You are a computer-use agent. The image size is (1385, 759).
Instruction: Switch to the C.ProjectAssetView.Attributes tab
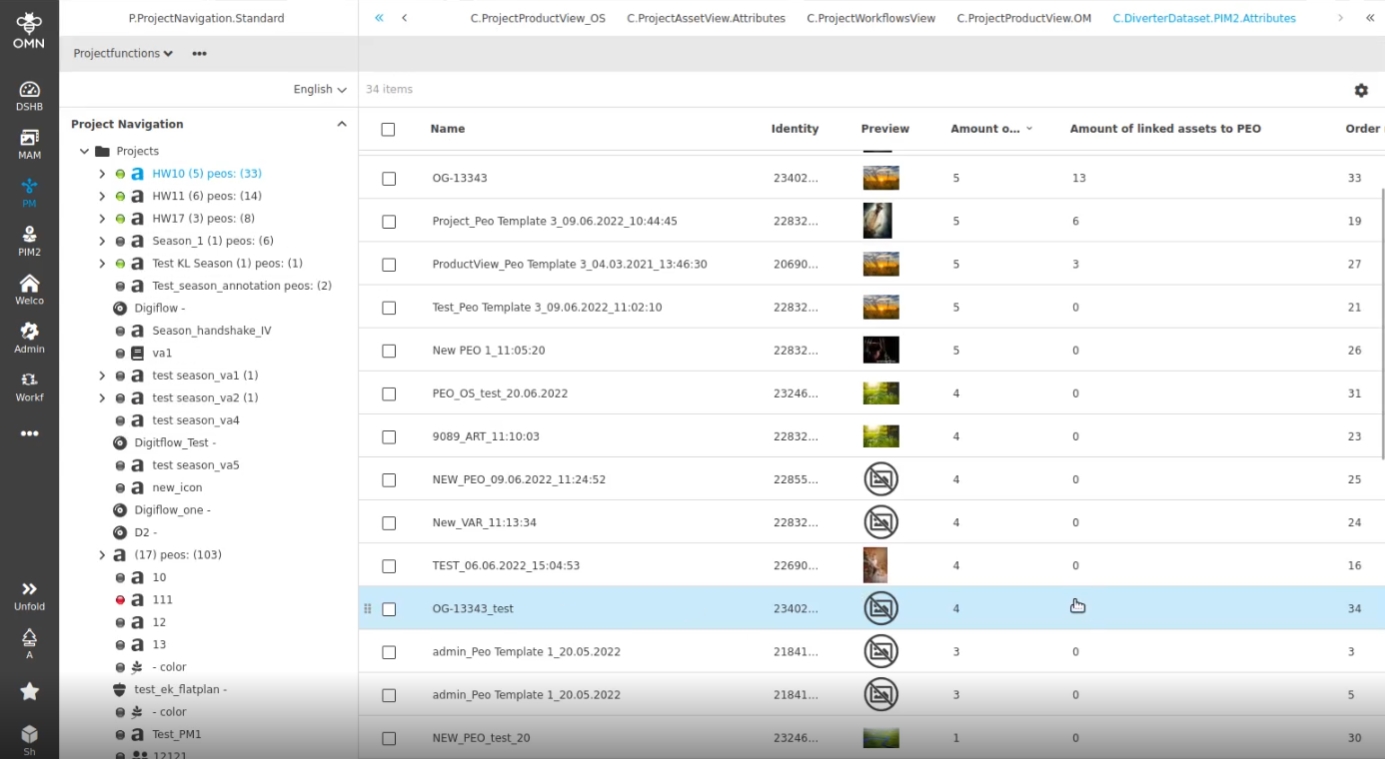[x=706, y=18]
